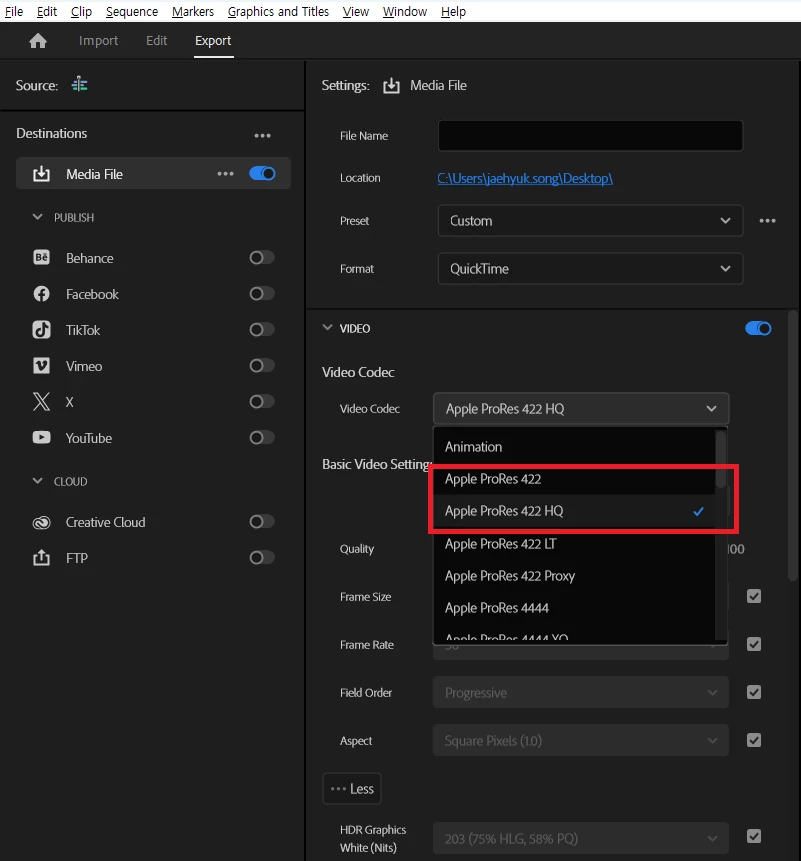This screenshot has width=801, height=861.
Task: Open the File menu
Action: (14, 12)
